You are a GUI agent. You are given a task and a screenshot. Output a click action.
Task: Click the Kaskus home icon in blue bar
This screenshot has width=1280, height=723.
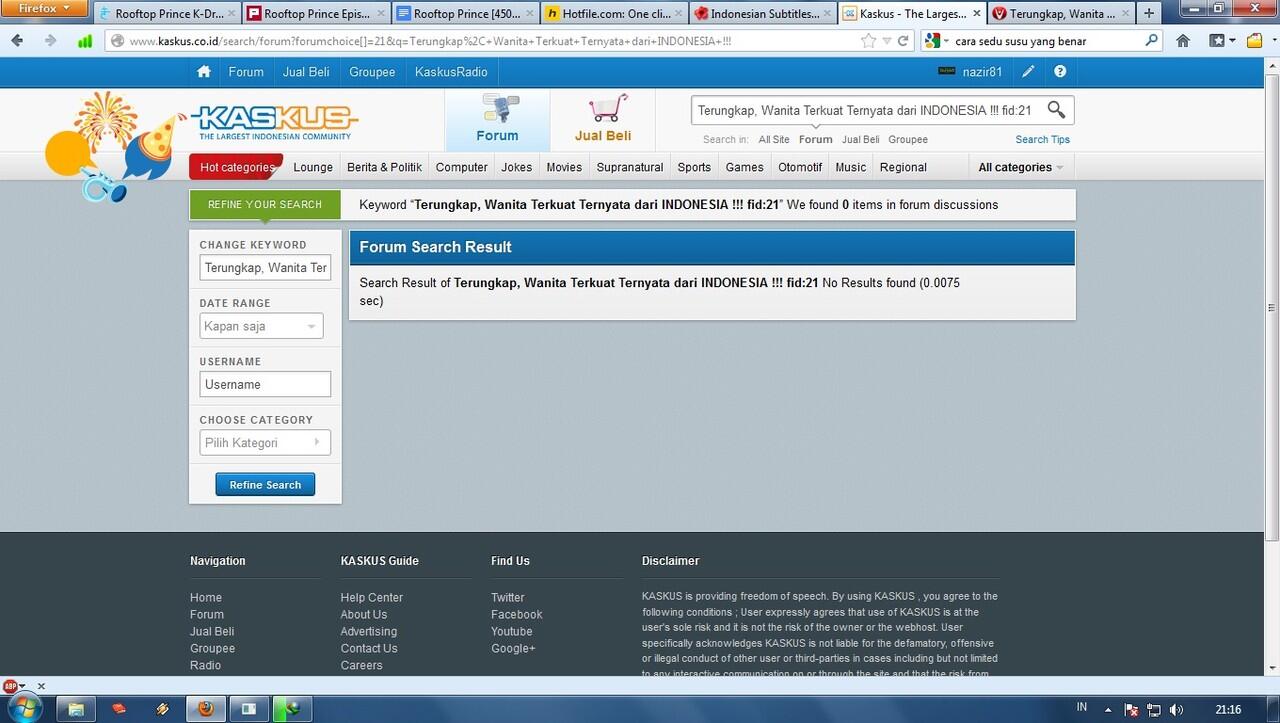pos(204,72)
